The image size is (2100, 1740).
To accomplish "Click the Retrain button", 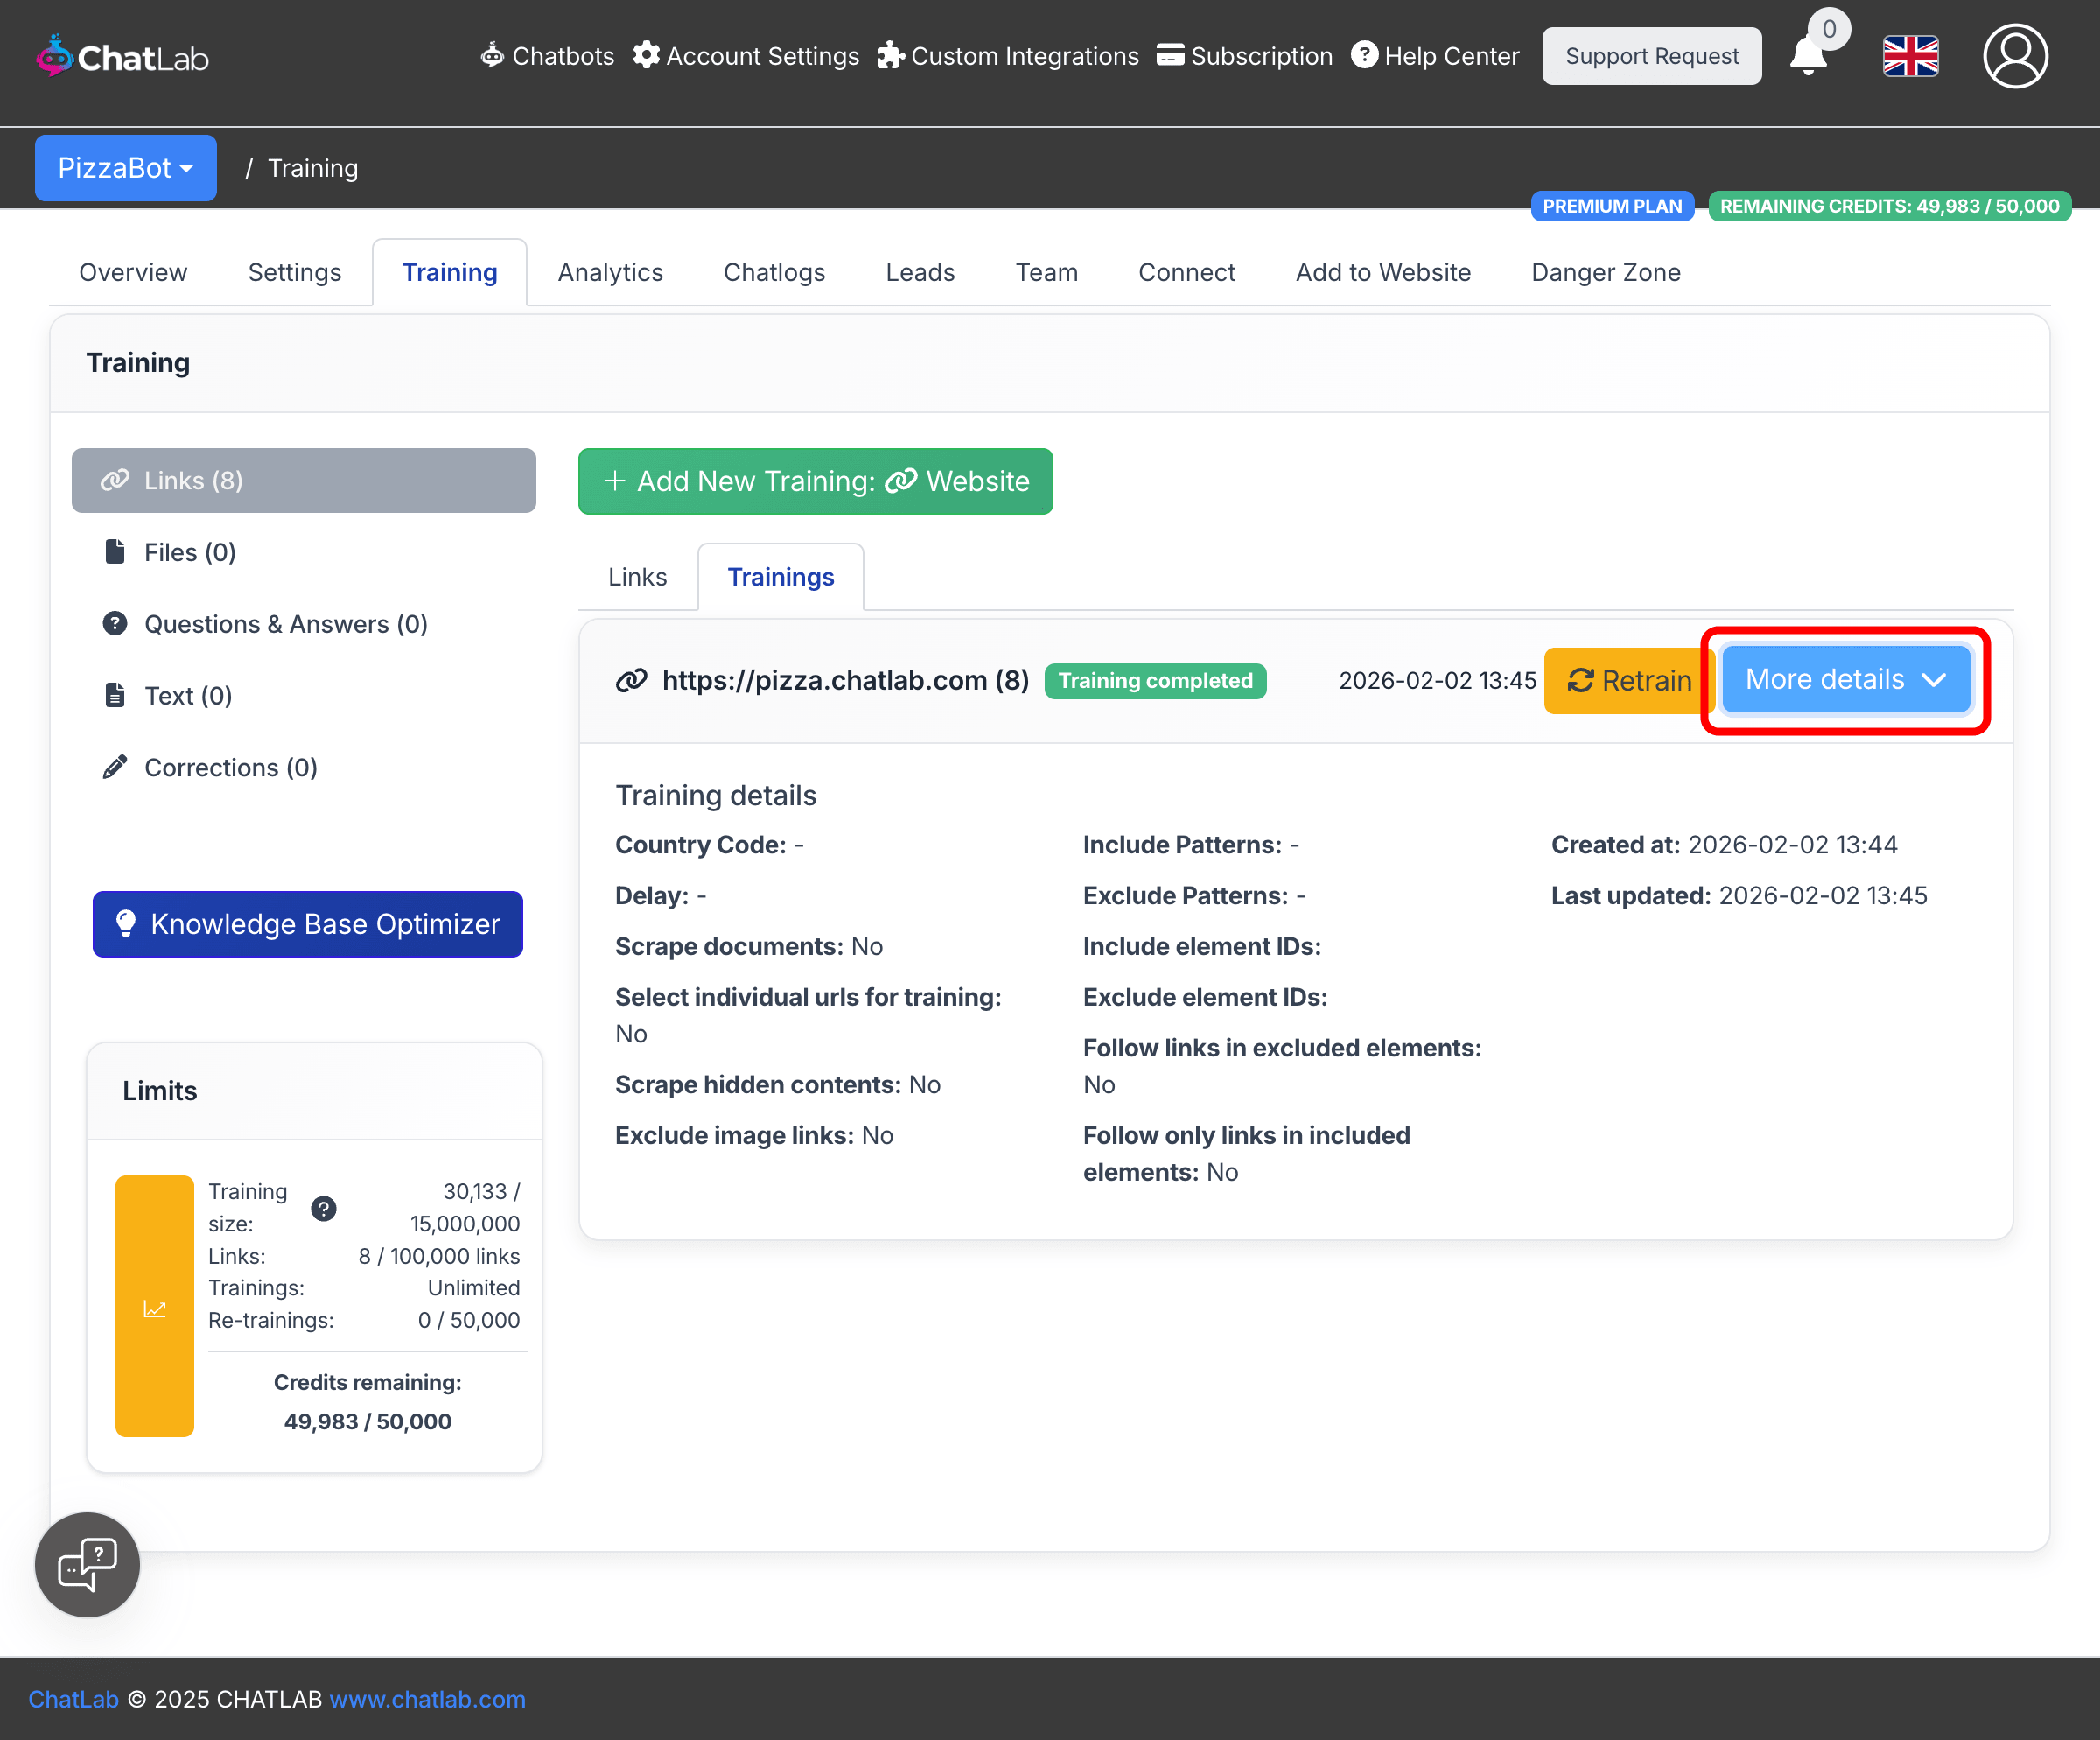I will point(1629,681).
